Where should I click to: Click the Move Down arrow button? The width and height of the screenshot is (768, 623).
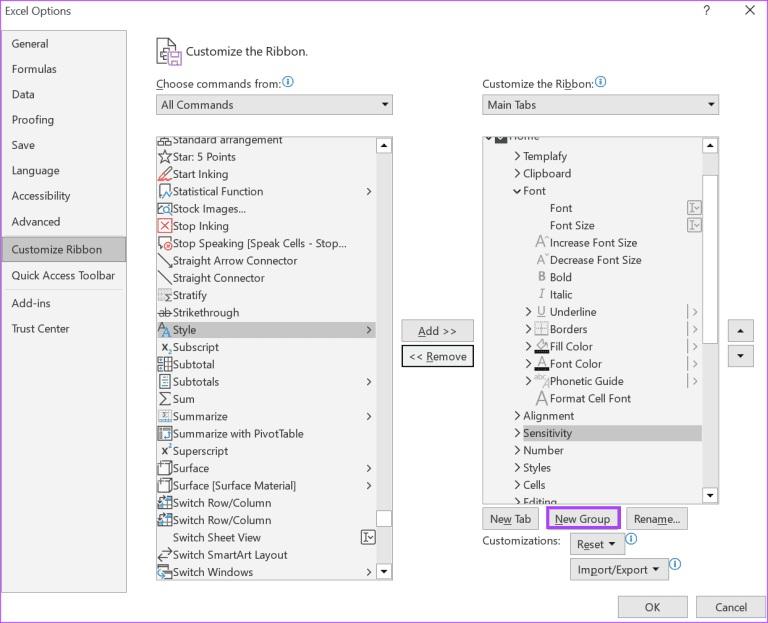click(740, 356)
